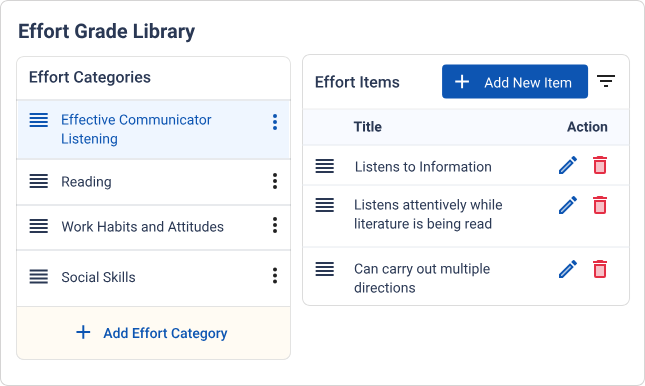Click the Listens to Information title text
The width and height of the screenshot is (645, 386).
tap(423, 167)
